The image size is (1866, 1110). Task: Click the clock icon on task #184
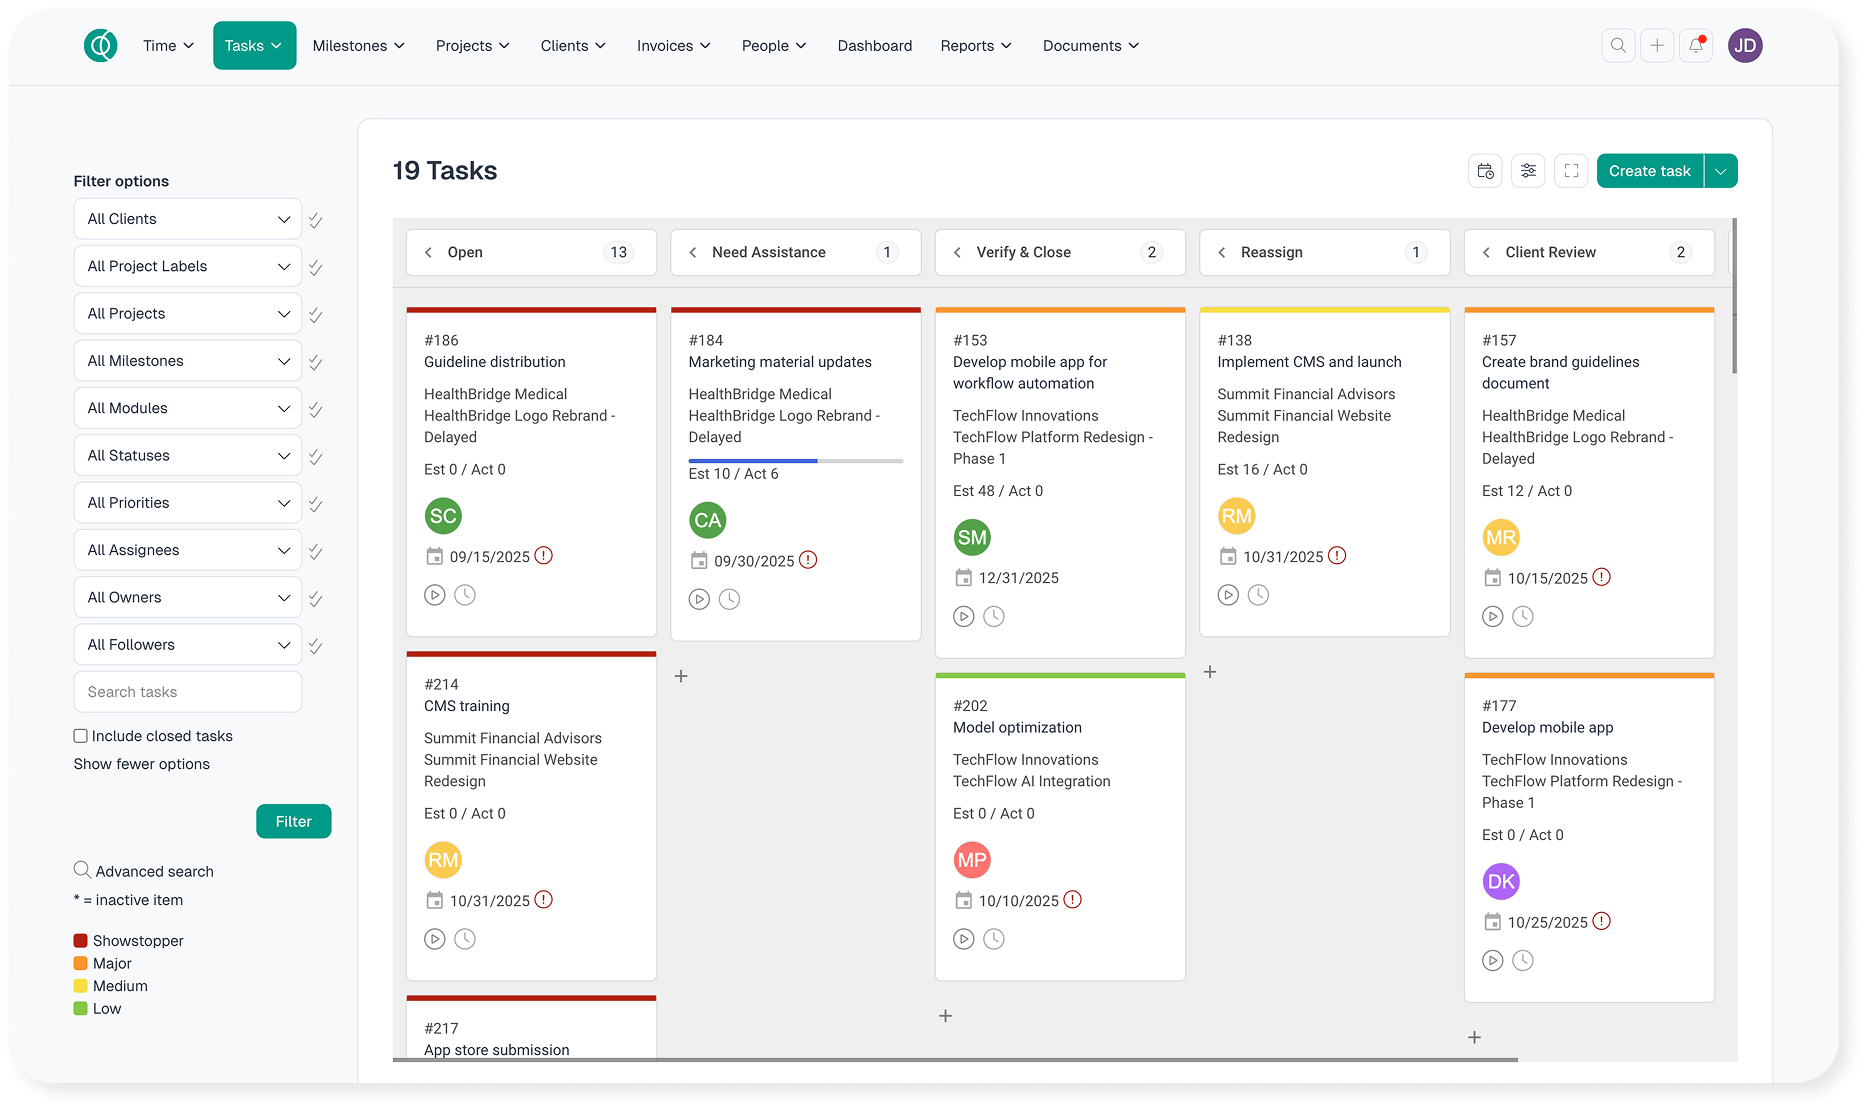point(730,599)
